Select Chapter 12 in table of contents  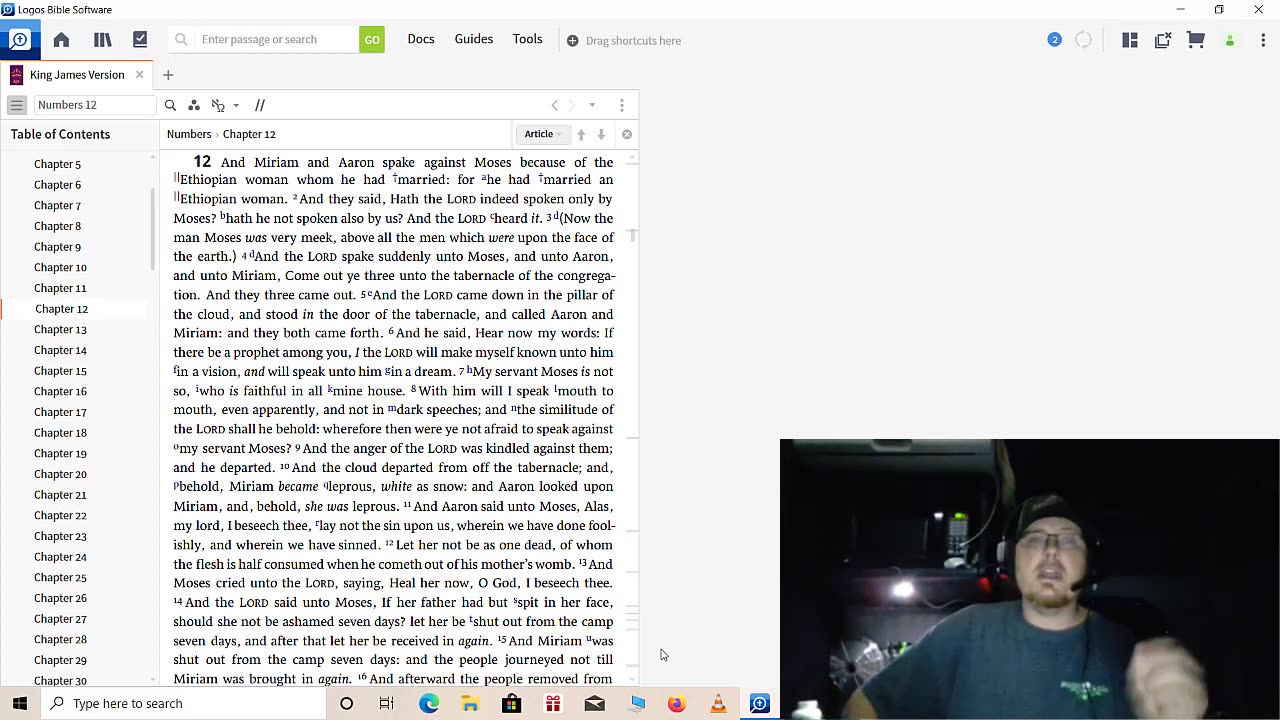[x=61, y=309]
